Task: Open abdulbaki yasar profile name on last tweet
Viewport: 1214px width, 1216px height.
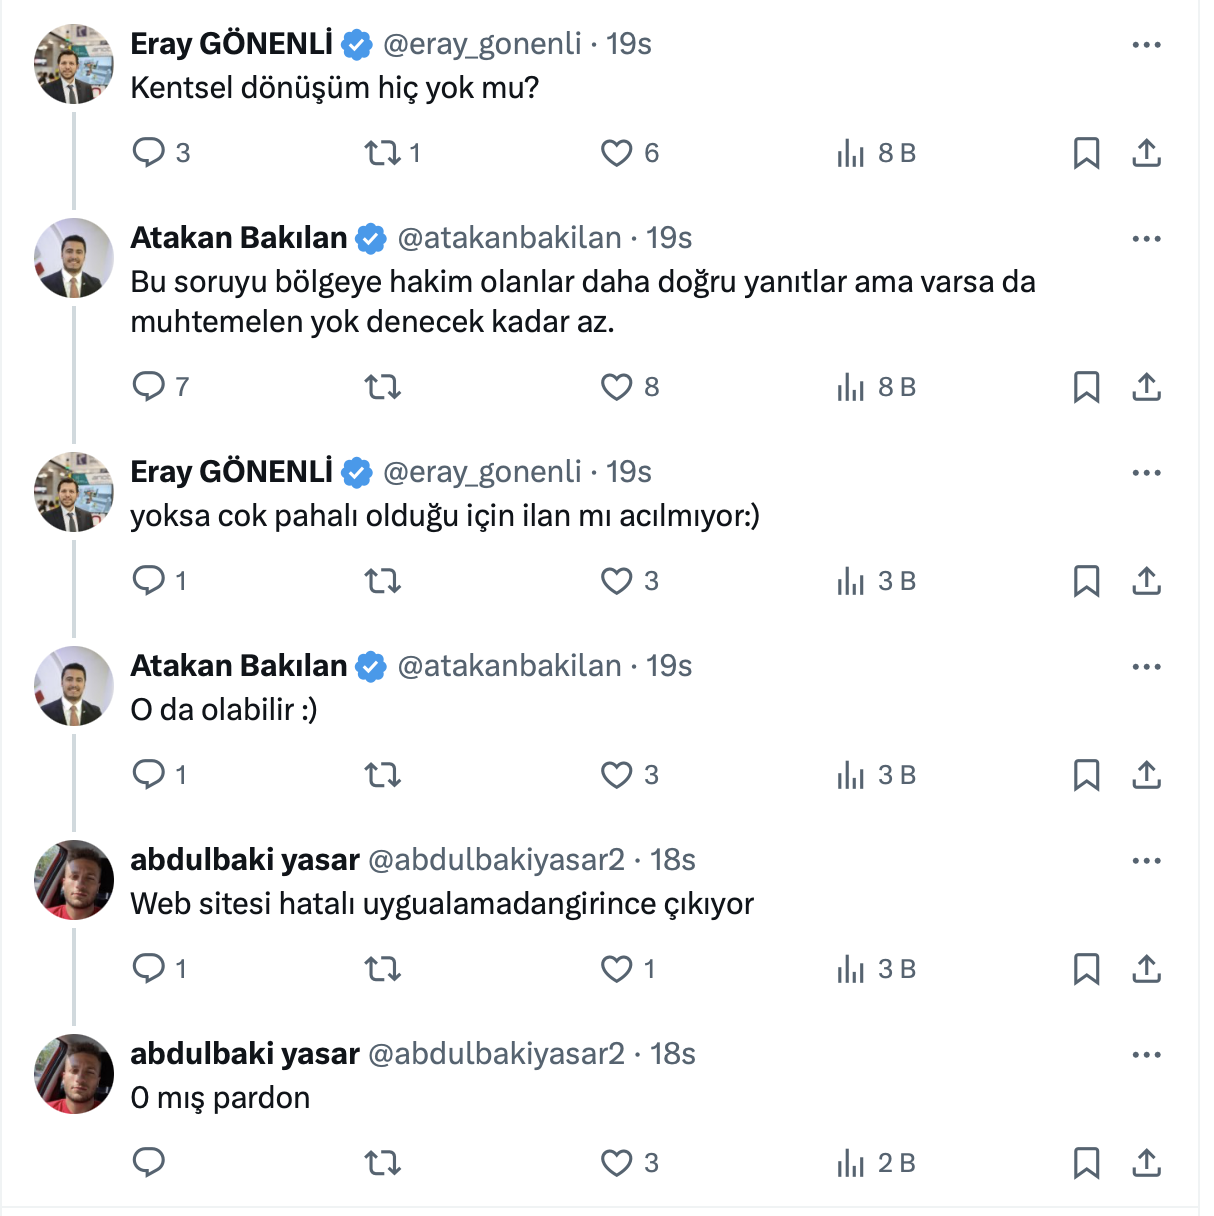Action: click(245, 1054)
